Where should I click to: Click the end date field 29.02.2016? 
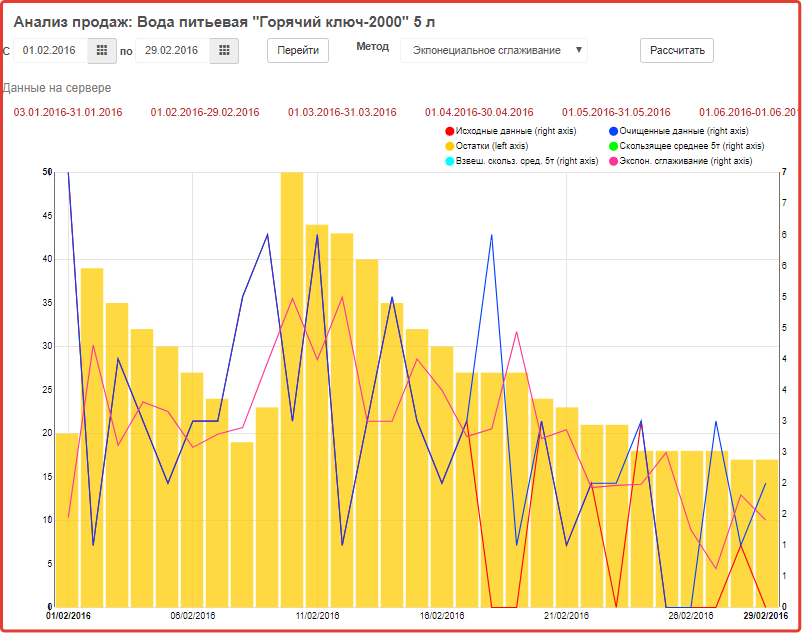coord(173,51)
